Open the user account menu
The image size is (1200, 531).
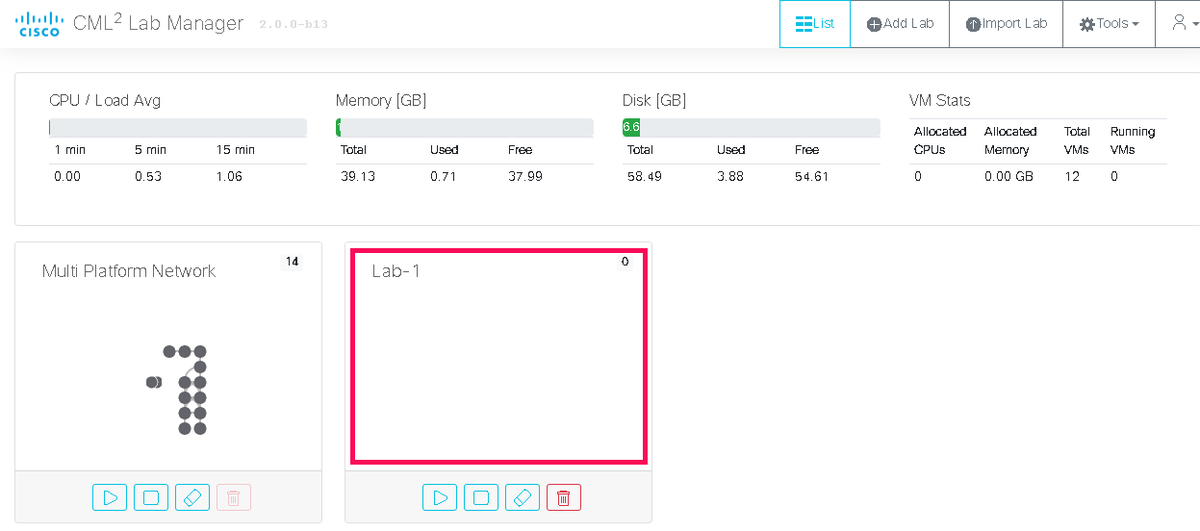[x=1182, y=23]
